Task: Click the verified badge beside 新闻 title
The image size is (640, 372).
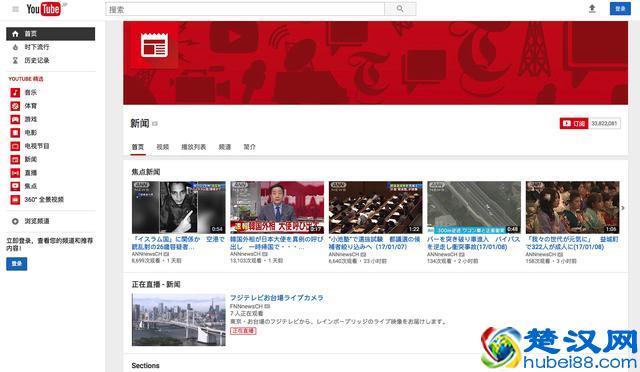Action: click(155, 123)
